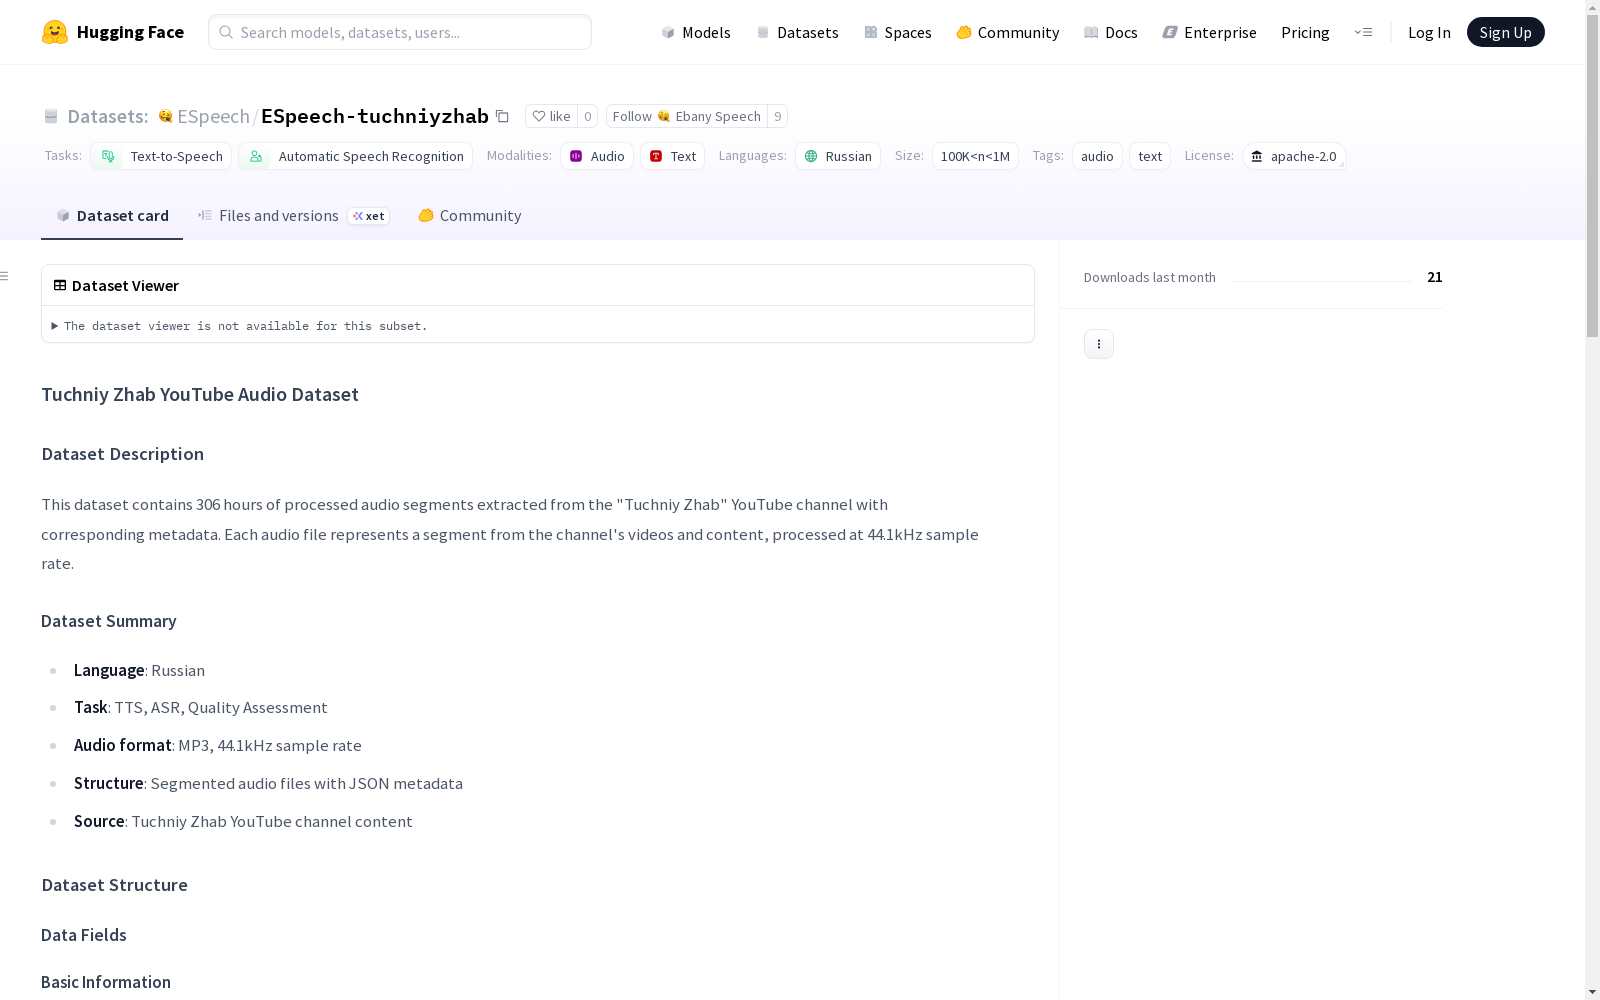Click the follower count 9

pos(778,116)
